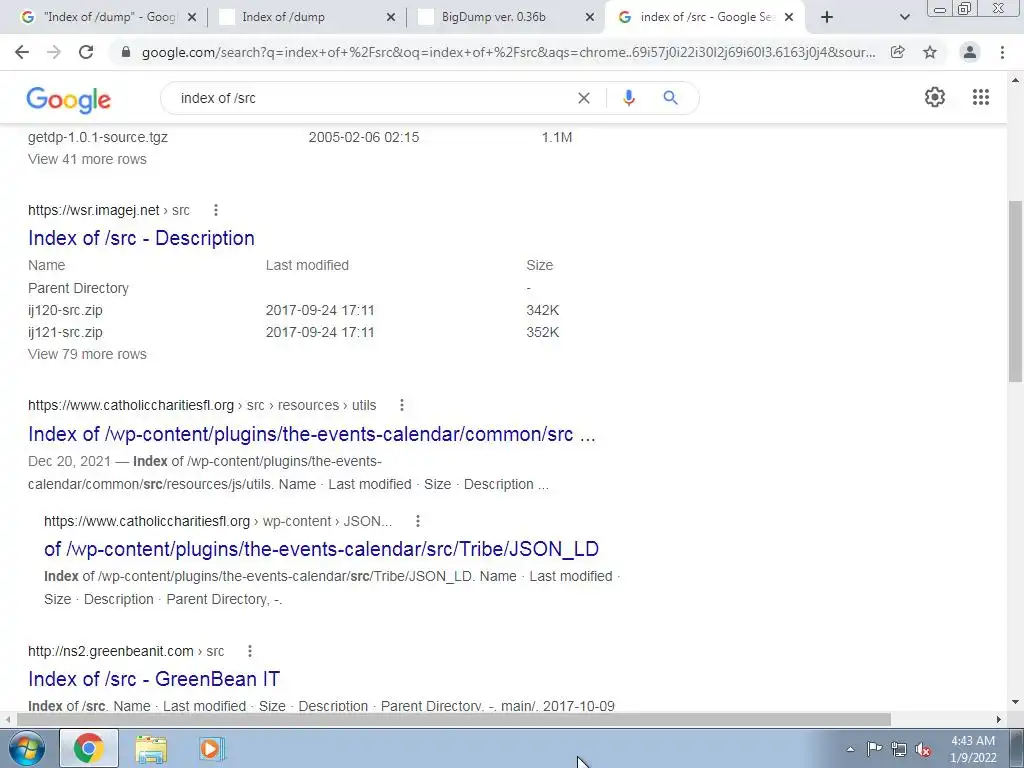Switch to the Index of /dump tab
This screenshot has width=1024, height=768.
(283, 17)
